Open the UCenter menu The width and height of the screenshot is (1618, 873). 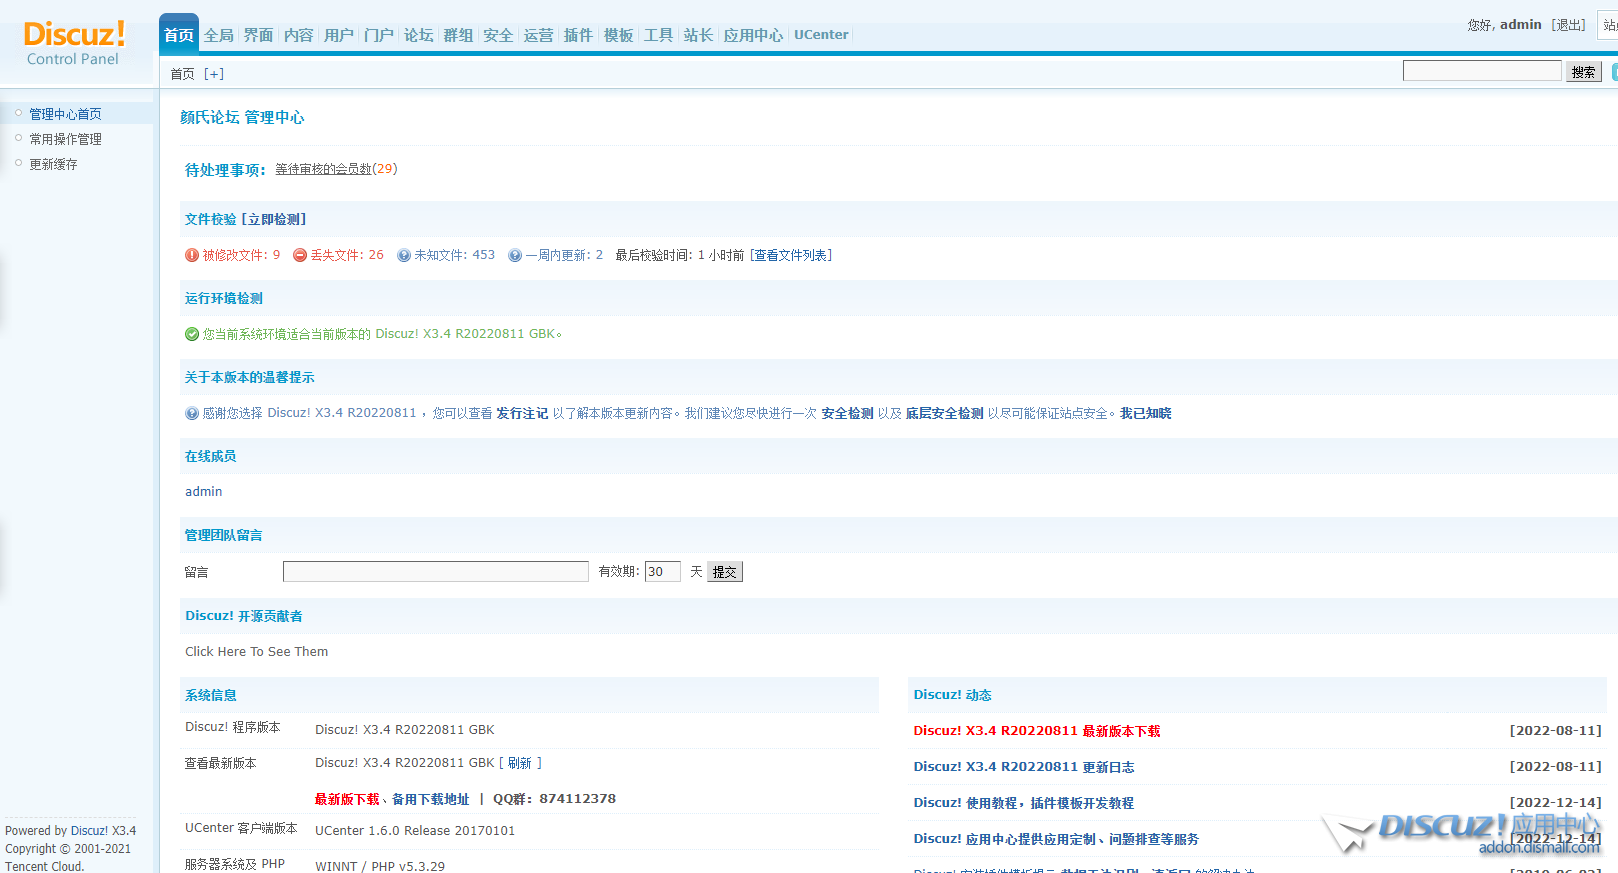tap(821, 35)
